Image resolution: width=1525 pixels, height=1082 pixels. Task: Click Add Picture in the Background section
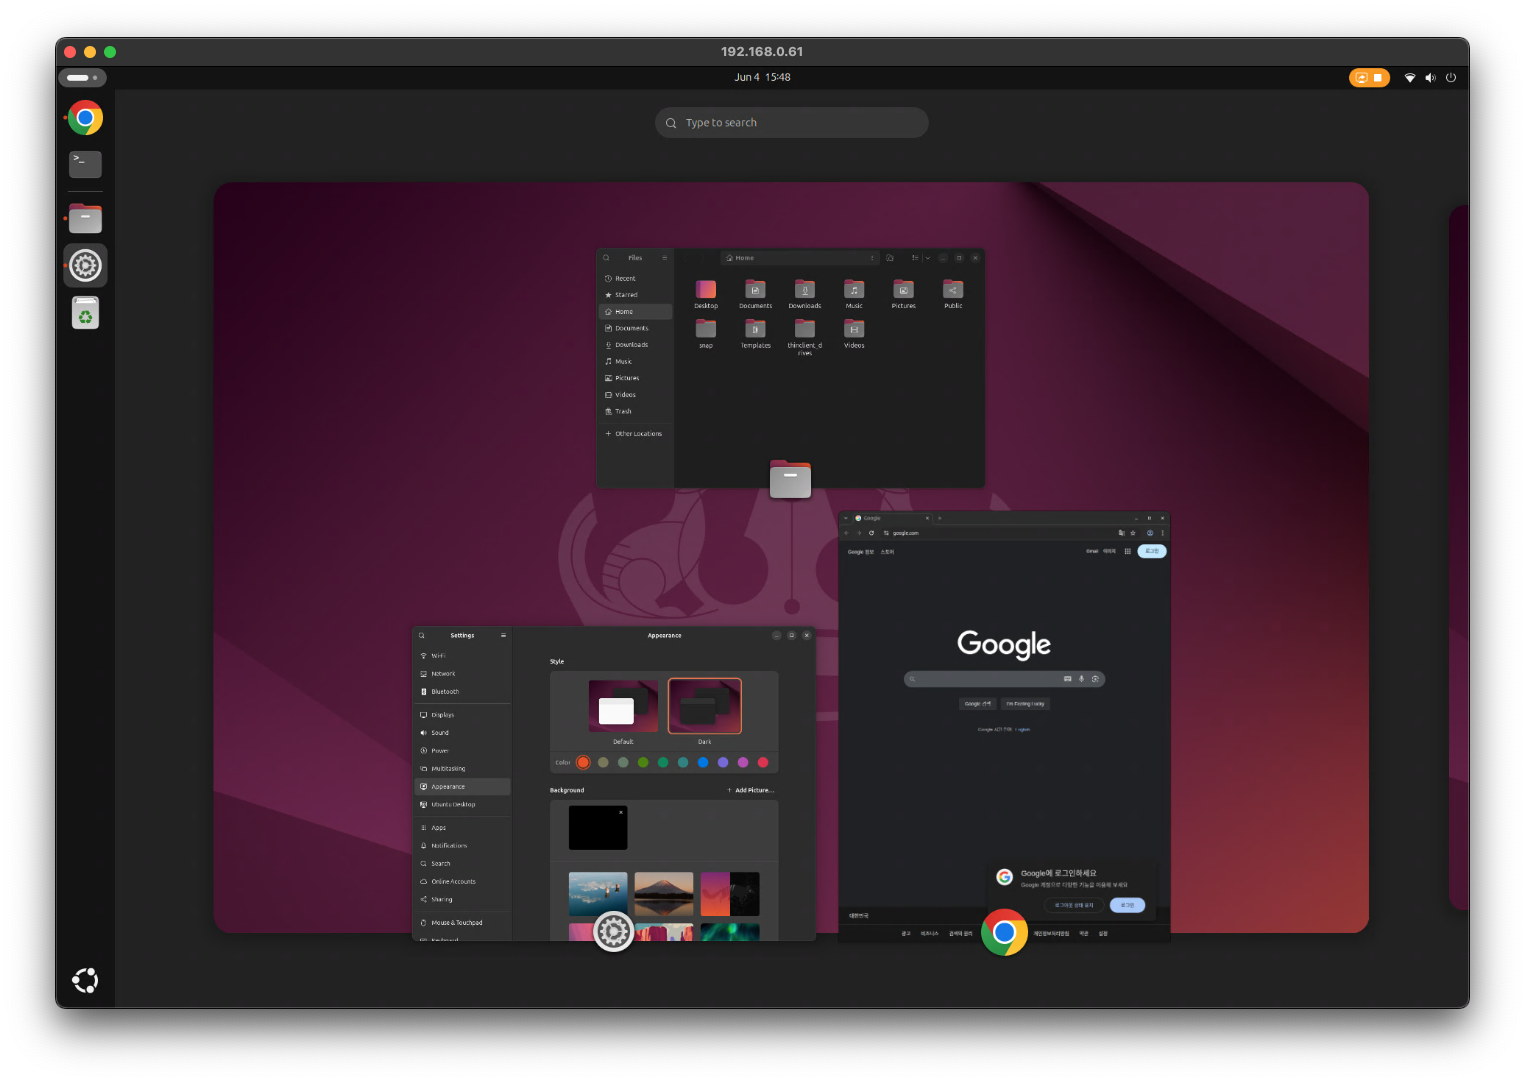[x=750, y=790]
